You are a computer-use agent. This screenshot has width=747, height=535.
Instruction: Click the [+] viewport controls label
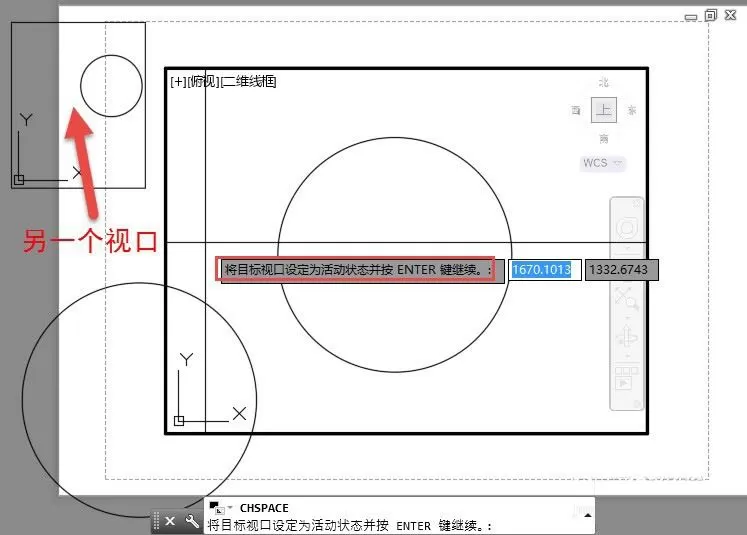click(x=179, y=81)
